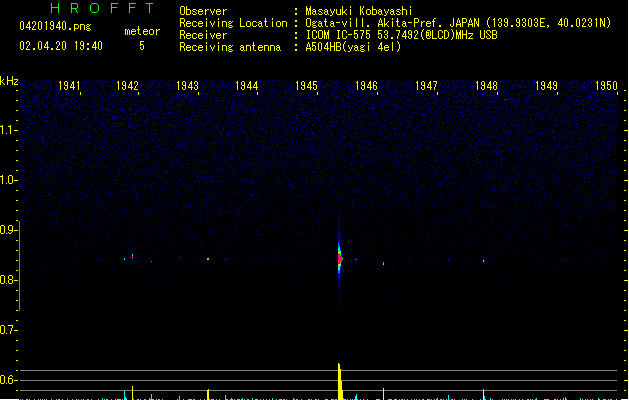Click the meteor label
This screenshot has width=629, height=400.
142,31
